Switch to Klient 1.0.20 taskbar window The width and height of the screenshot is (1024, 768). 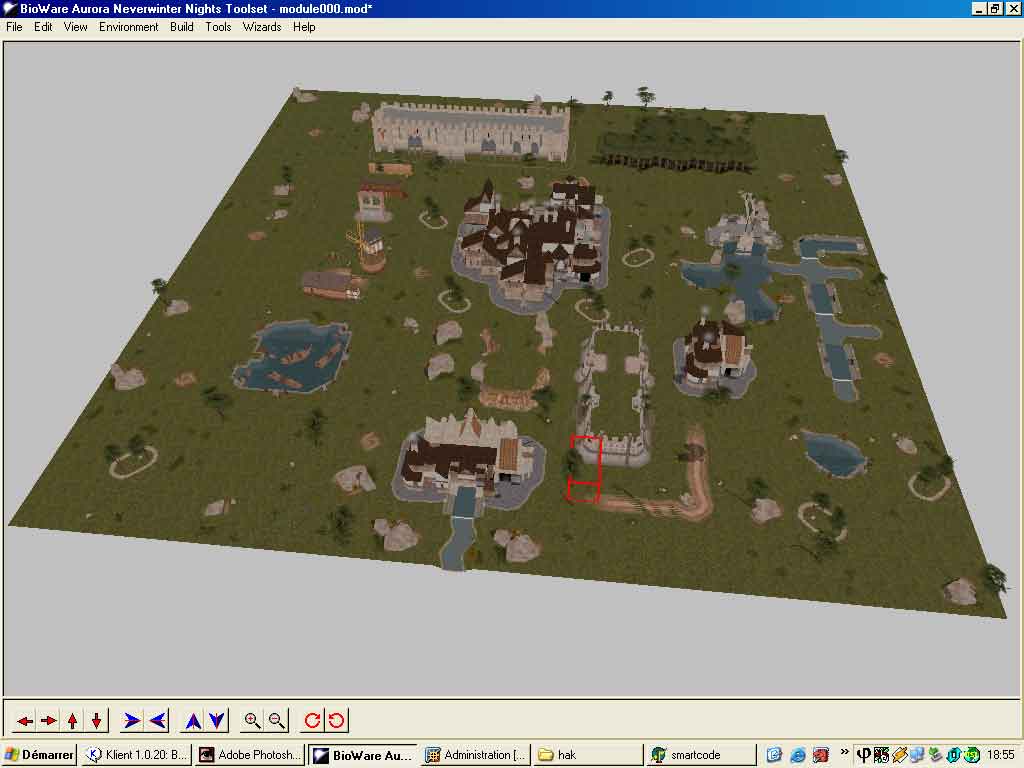[x=136, y=755]
